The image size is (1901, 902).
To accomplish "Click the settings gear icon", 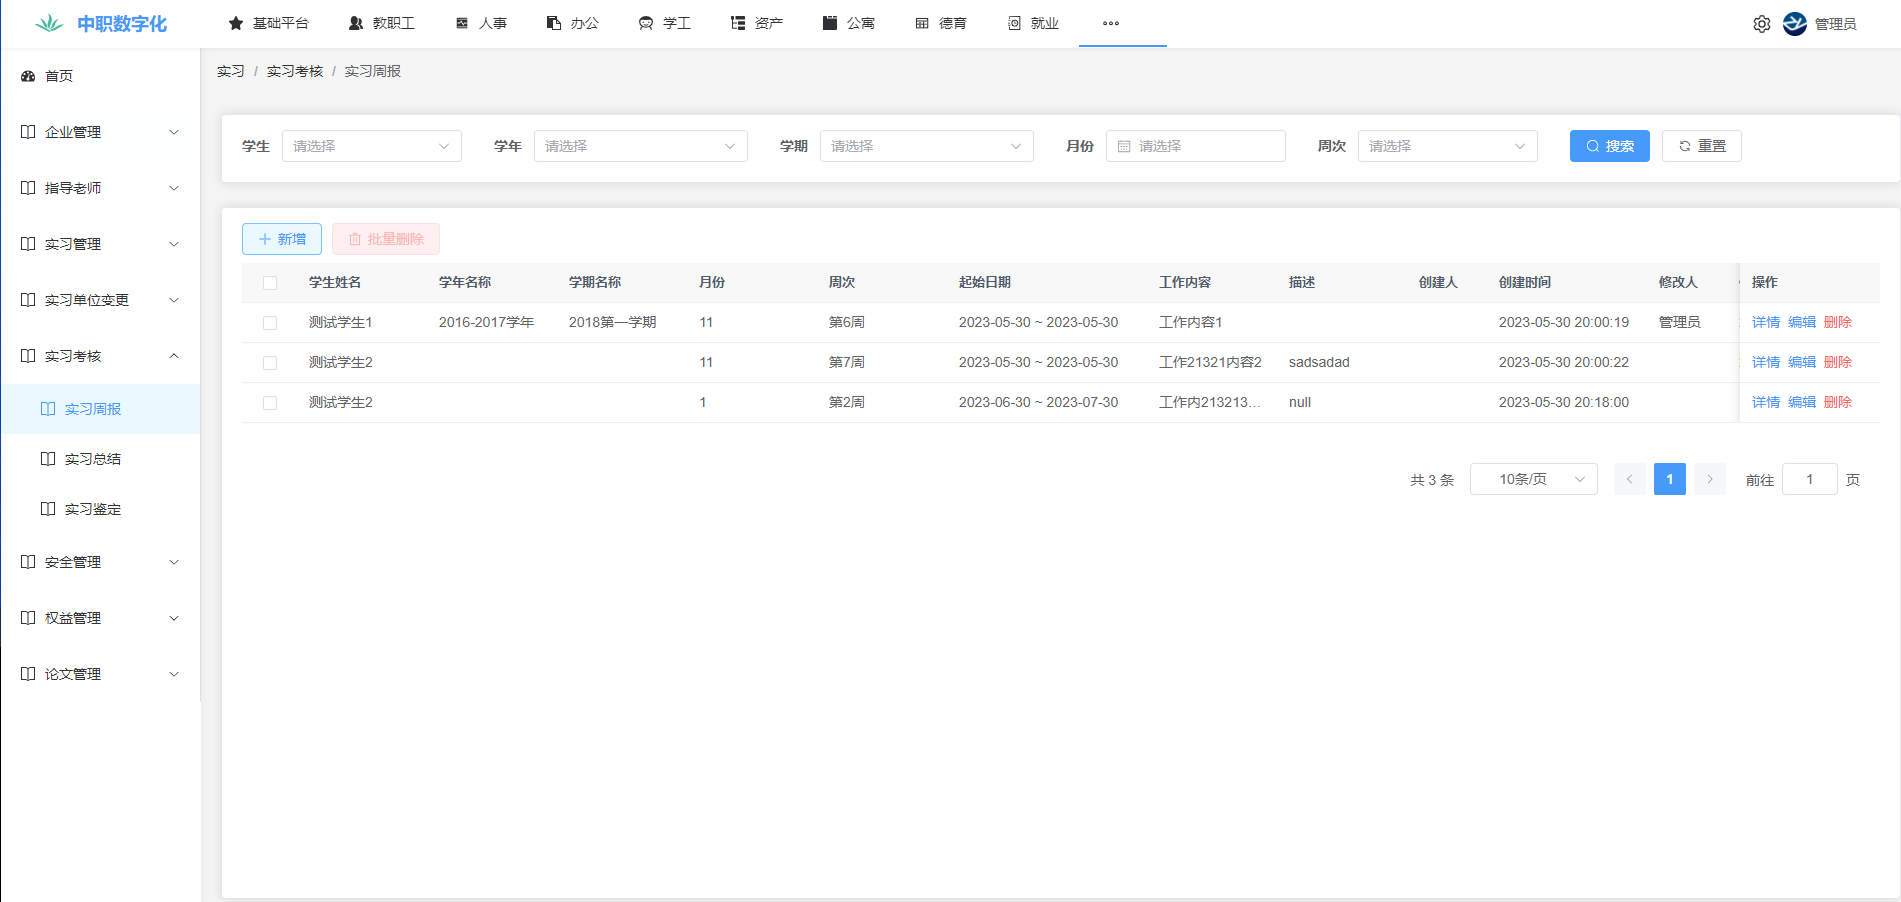I will (1761, 24).
